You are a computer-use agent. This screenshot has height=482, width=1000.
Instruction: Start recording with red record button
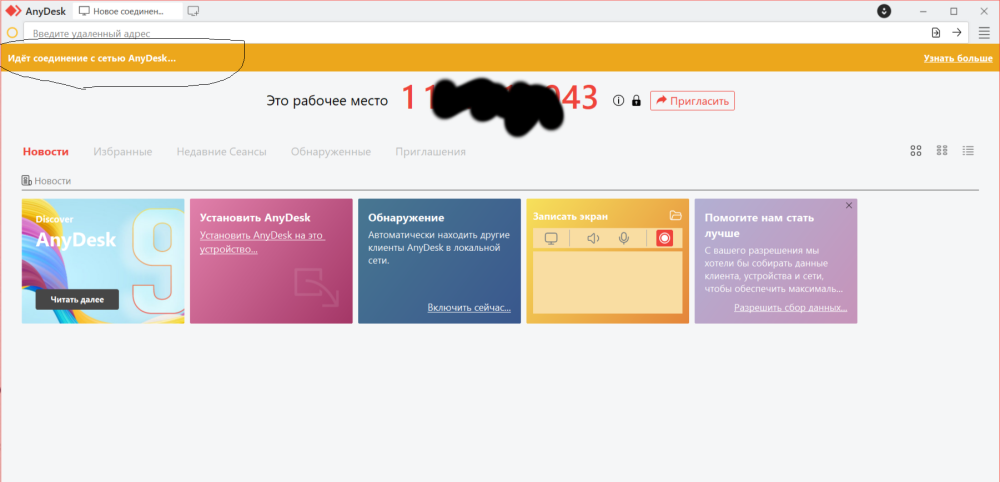(x=665, y=238)
